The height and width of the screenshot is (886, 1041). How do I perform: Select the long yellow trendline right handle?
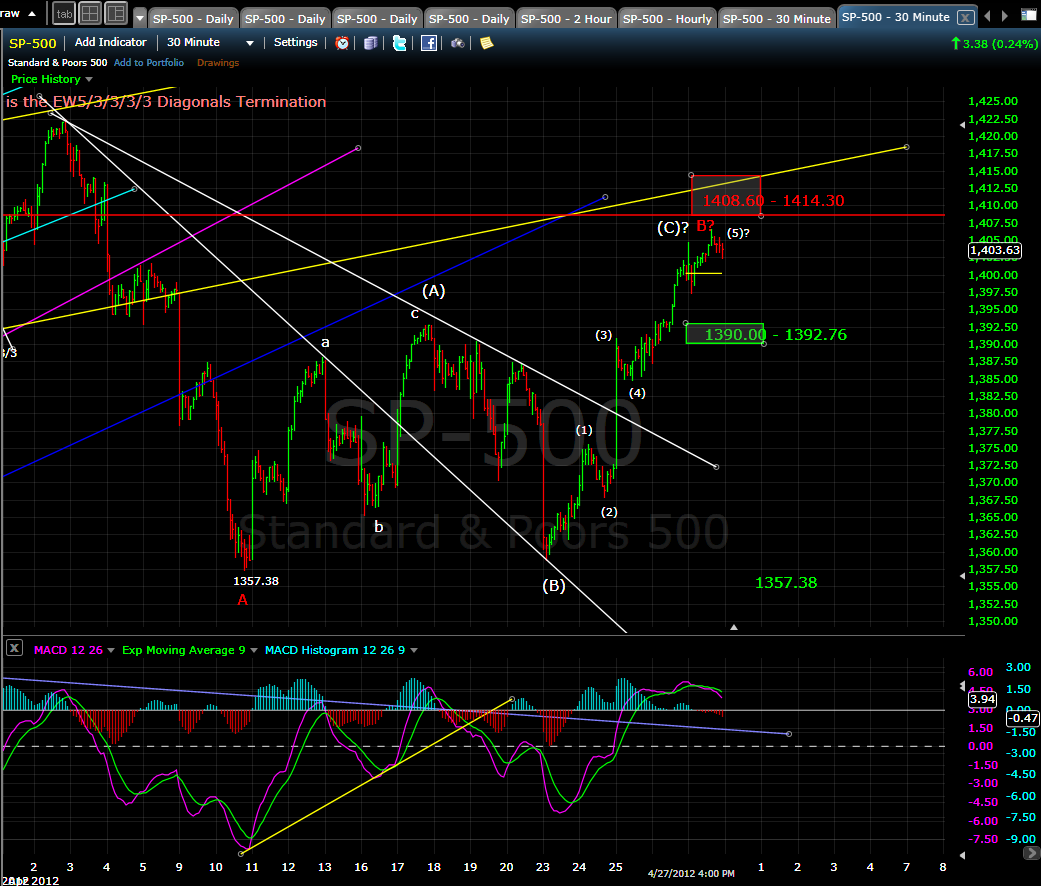pyautogui.click(x=906, y=147)
